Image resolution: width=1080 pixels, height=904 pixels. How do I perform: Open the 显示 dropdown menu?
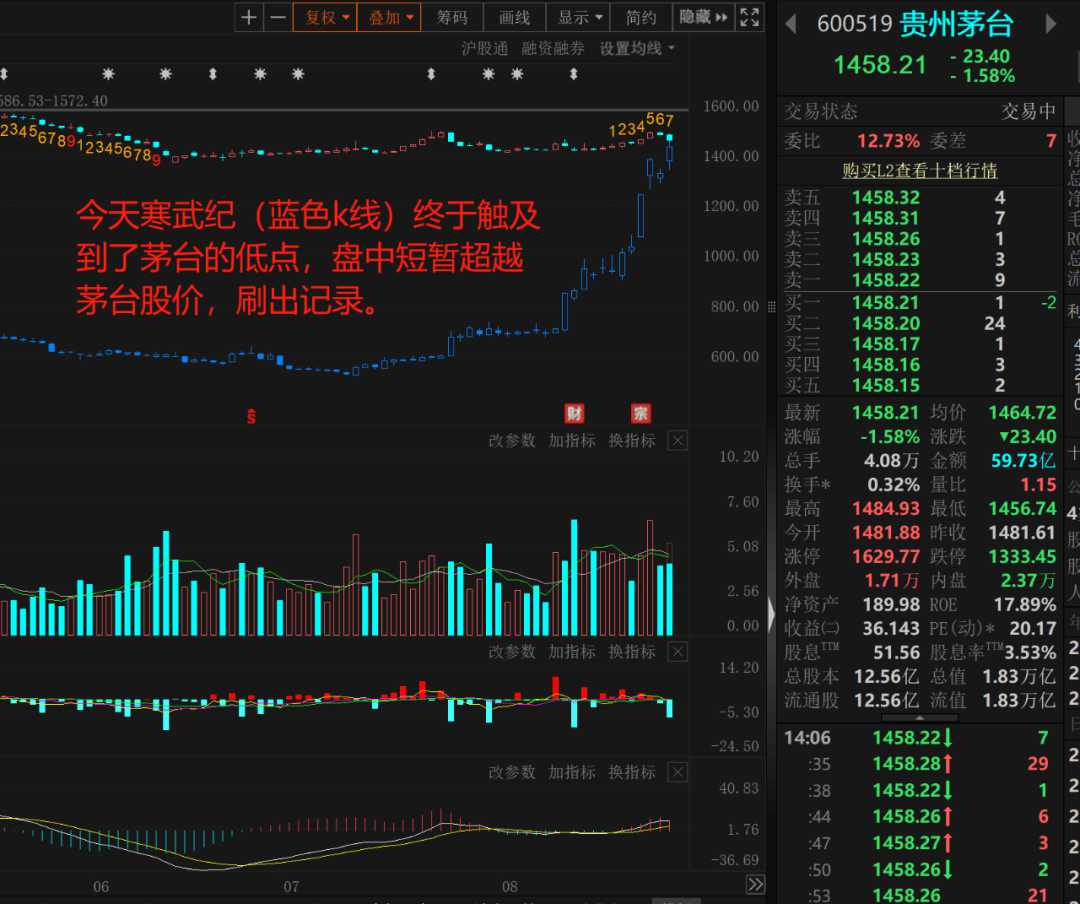pyautogui.click(x=578, y=17)
